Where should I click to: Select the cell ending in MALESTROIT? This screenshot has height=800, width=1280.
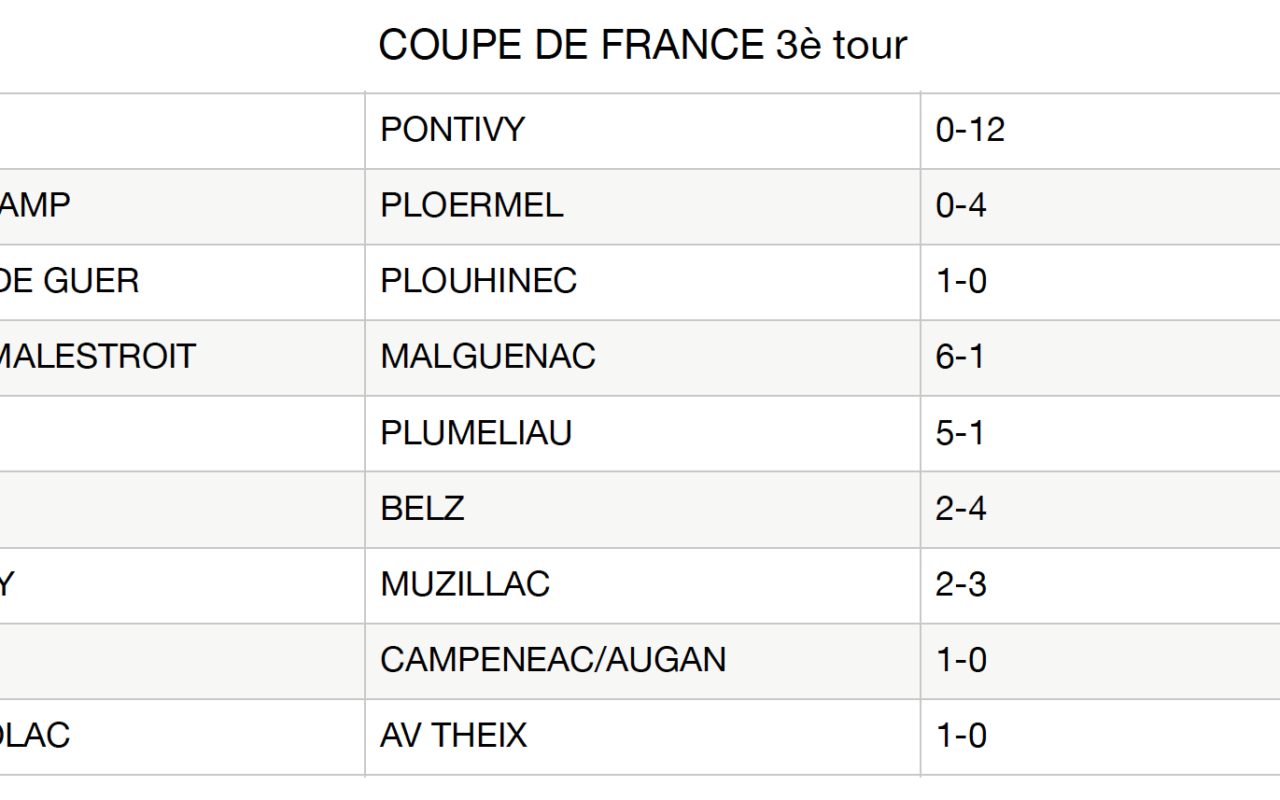[x=98, y=357]
